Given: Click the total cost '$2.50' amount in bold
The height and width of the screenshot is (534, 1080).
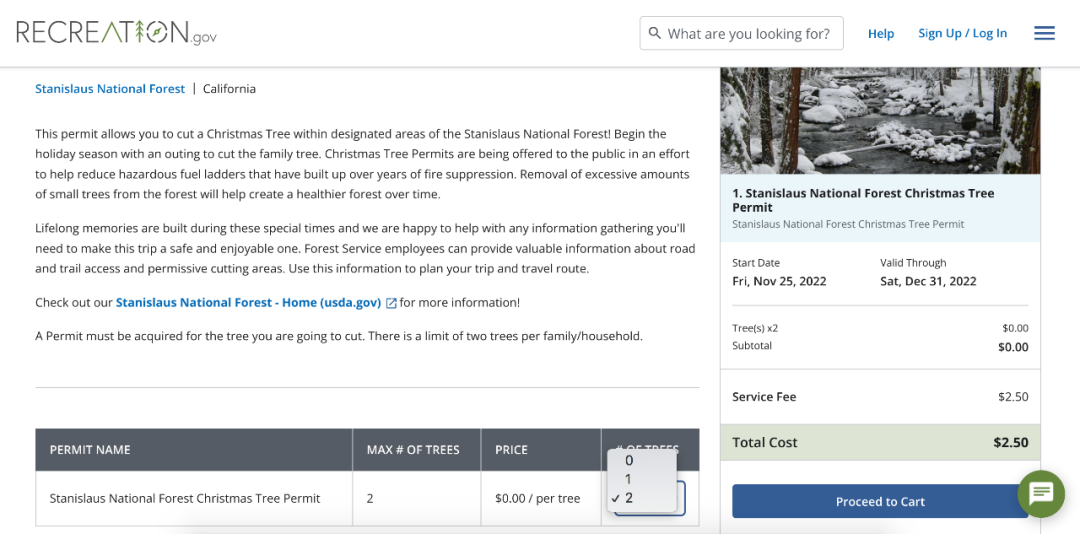Looking at the screenshot, I should (x=1011, y=442).
